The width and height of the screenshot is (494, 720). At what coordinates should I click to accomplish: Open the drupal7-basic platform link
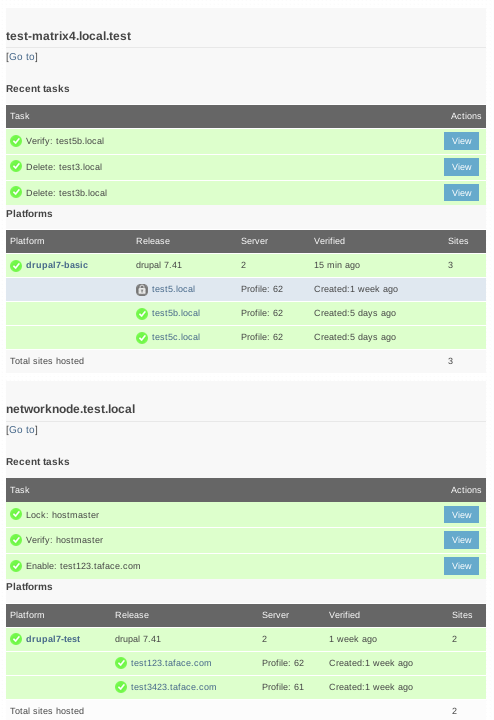click(57, 265)
